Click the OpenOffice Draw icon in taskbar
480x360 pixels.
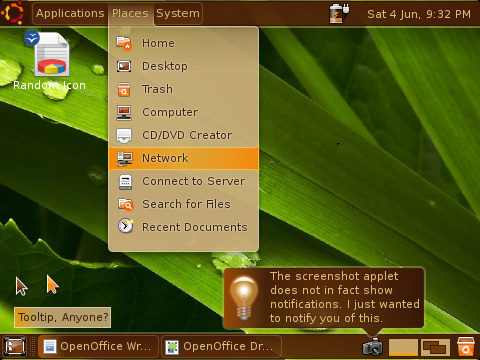(x=172, y=347)
